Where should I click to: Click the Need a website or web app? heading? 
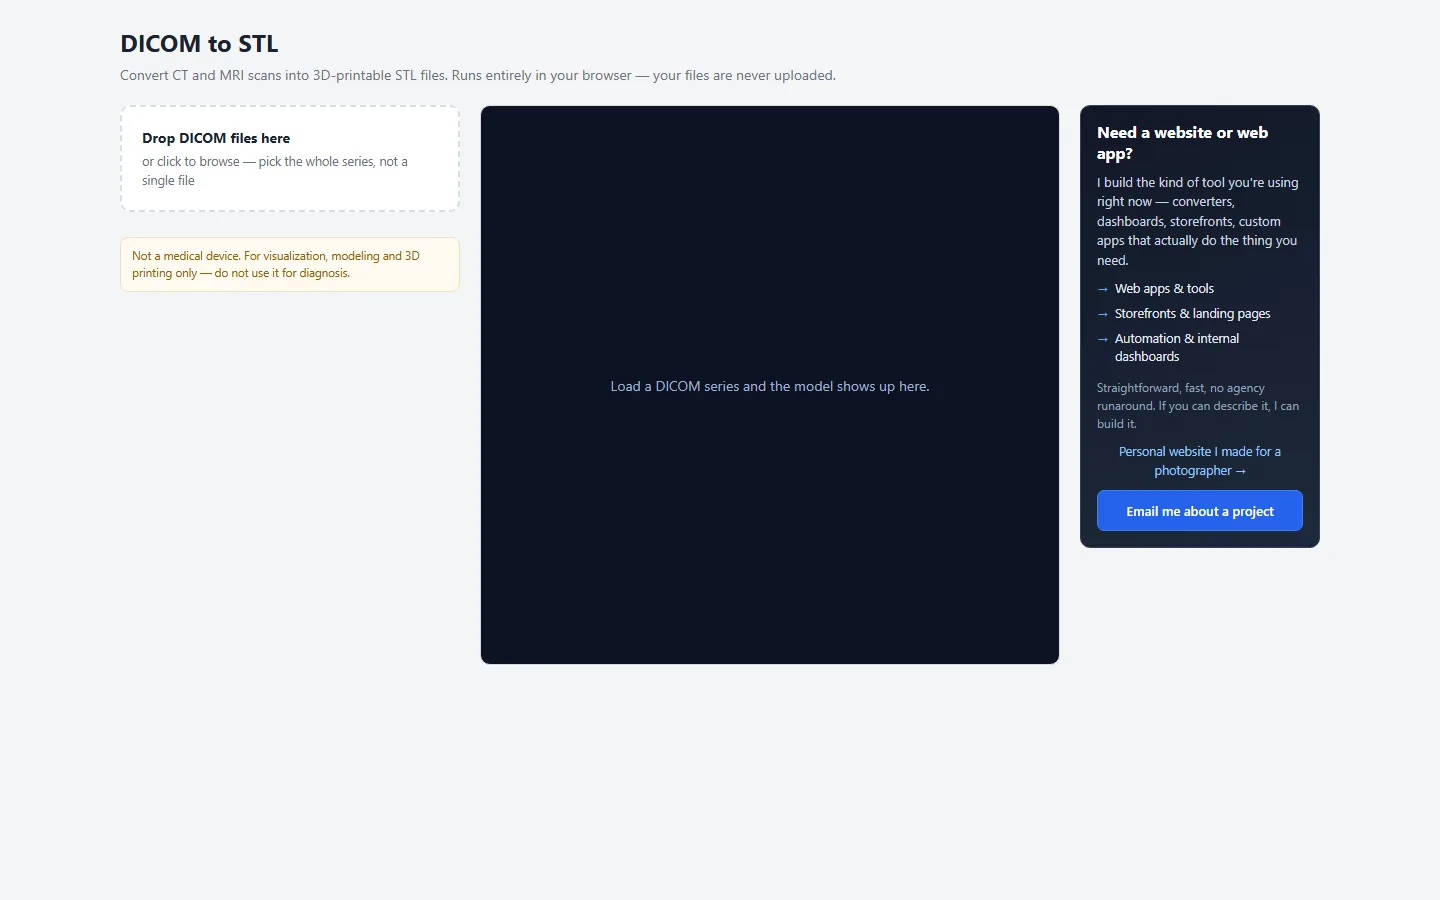click(x=1182, y=143)
